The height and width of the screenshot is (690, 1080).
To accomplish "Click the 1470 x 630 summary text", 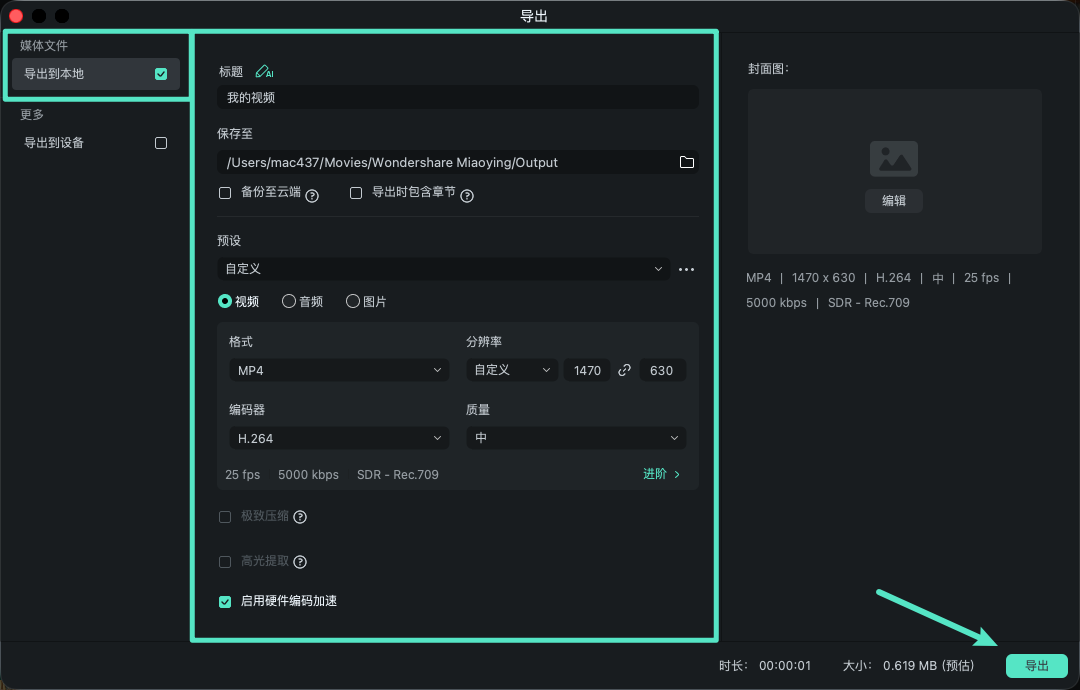I will 823,278.
